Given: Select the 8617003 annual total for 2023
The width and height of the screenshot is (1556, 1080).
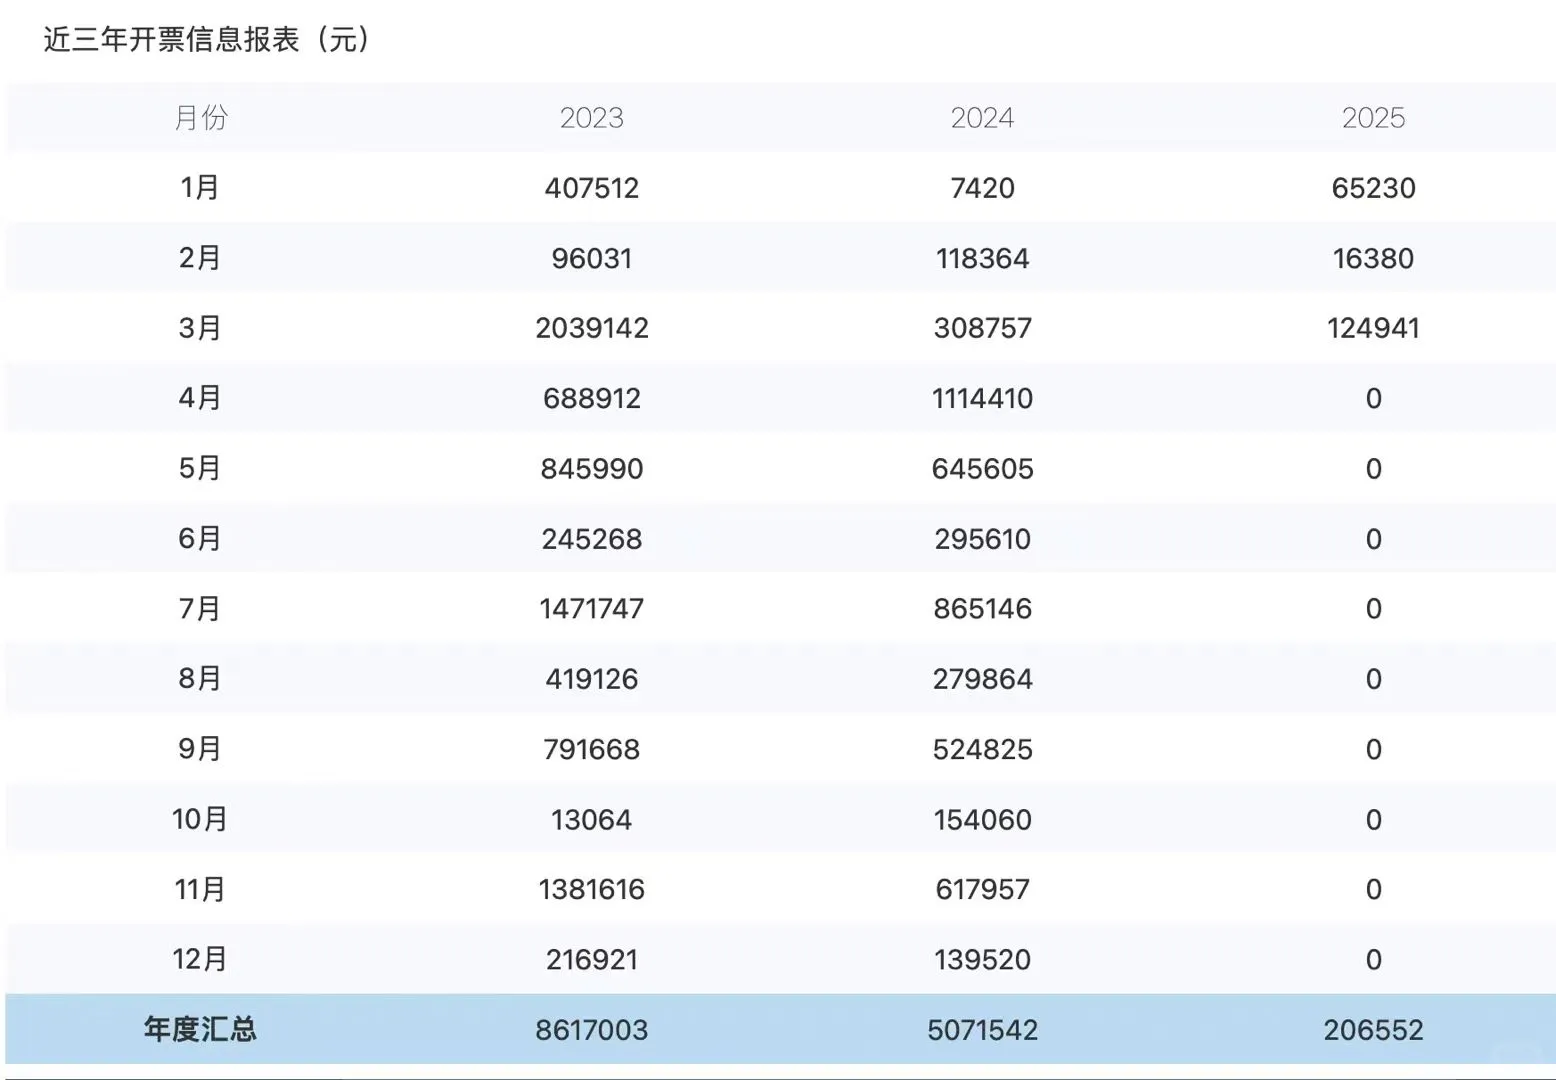Looking at the screenshot, I should point(593,1028).
